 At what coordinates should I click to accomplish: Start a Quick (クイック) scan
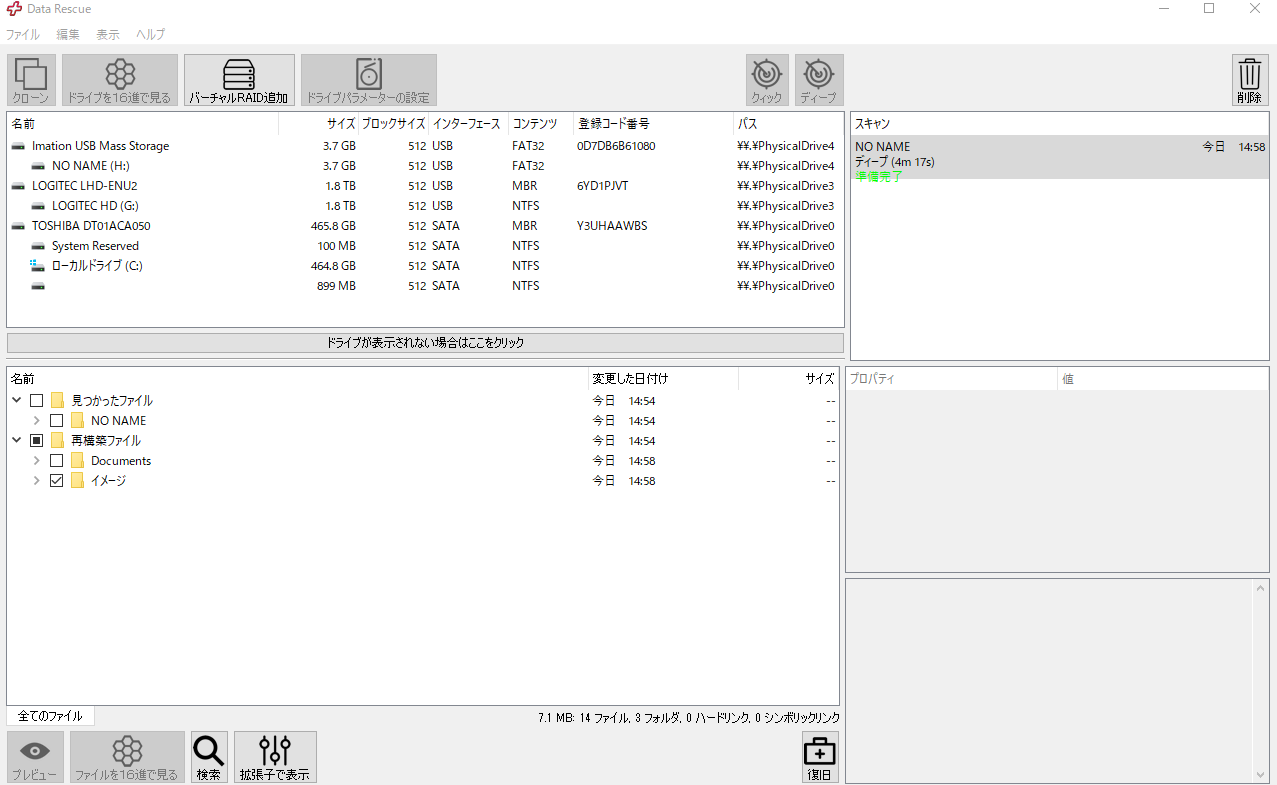[767, 80]
